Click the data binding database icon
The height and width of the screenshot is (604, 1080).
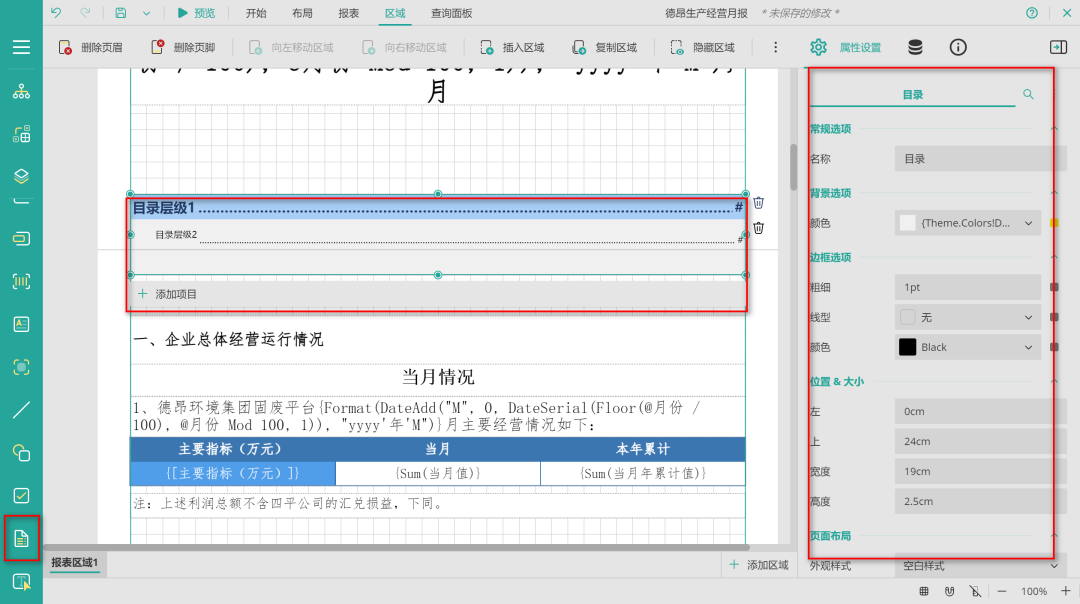[x=915, y=47]
